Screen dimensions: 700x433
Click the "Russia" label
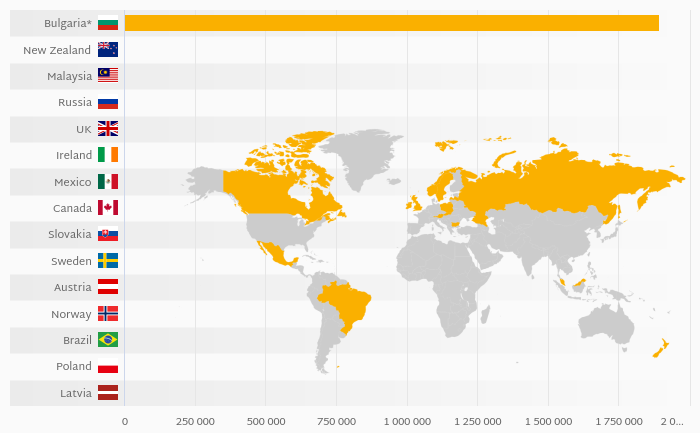75,102
